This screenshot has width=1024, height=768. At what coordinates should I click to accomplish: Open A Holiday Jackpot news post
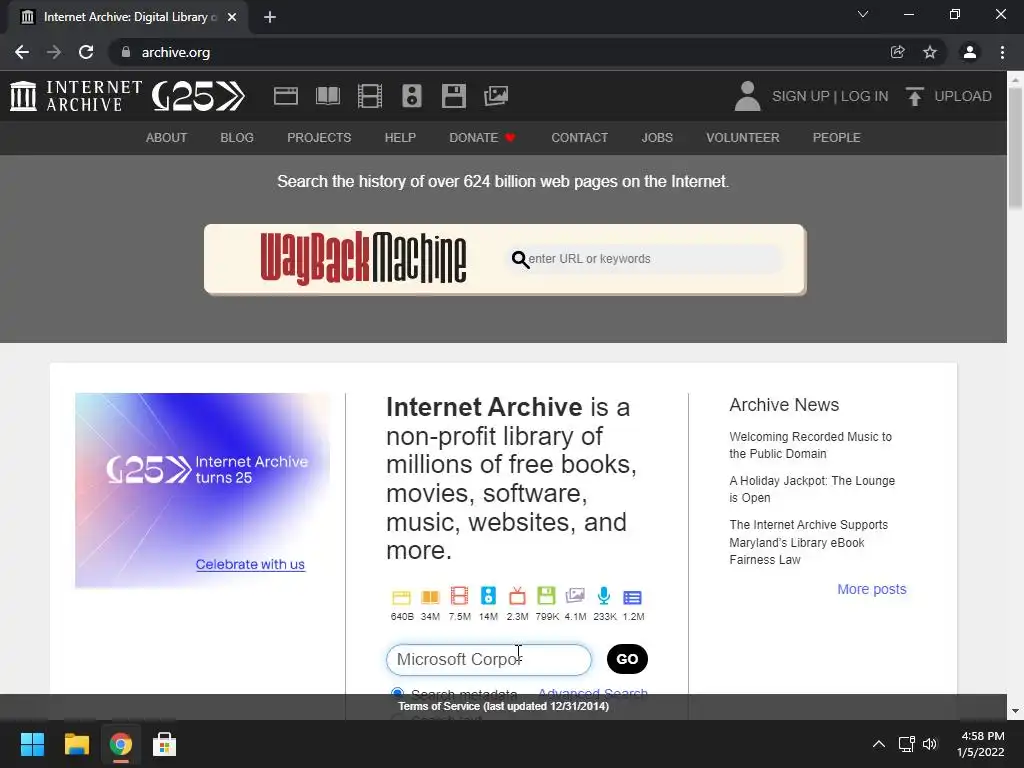(812, 489)
